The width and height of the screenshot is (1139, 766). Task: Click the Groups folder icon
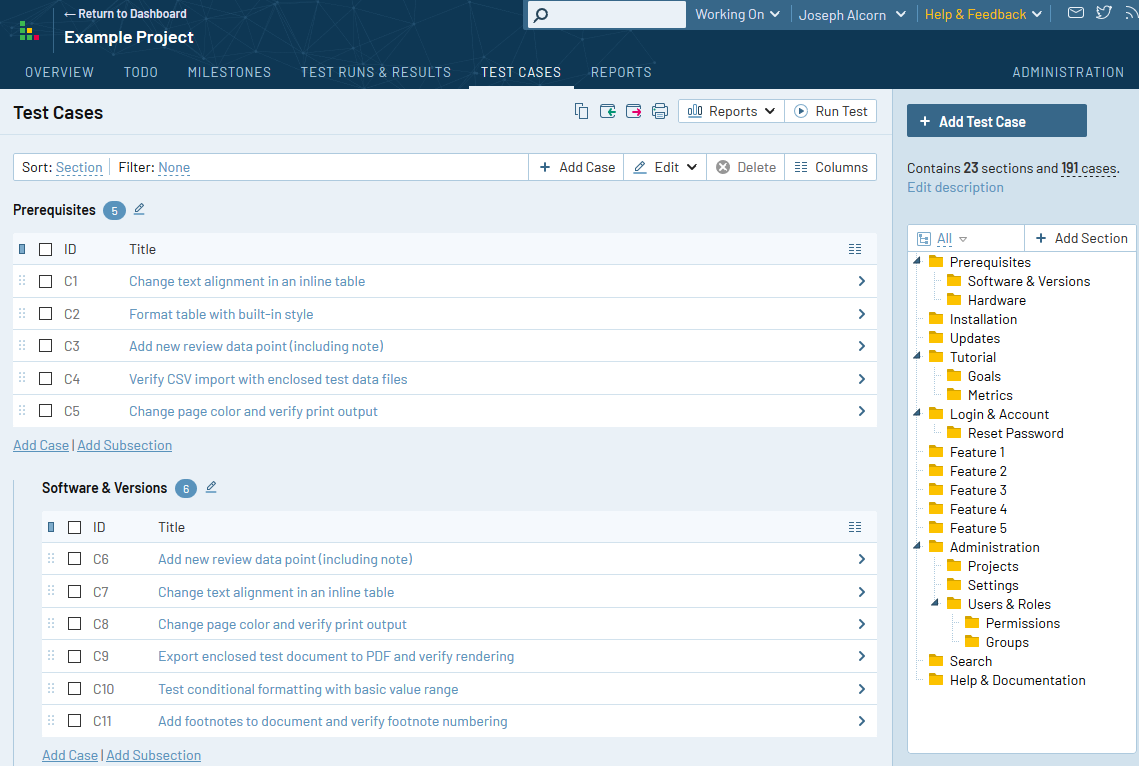(972, 641)
